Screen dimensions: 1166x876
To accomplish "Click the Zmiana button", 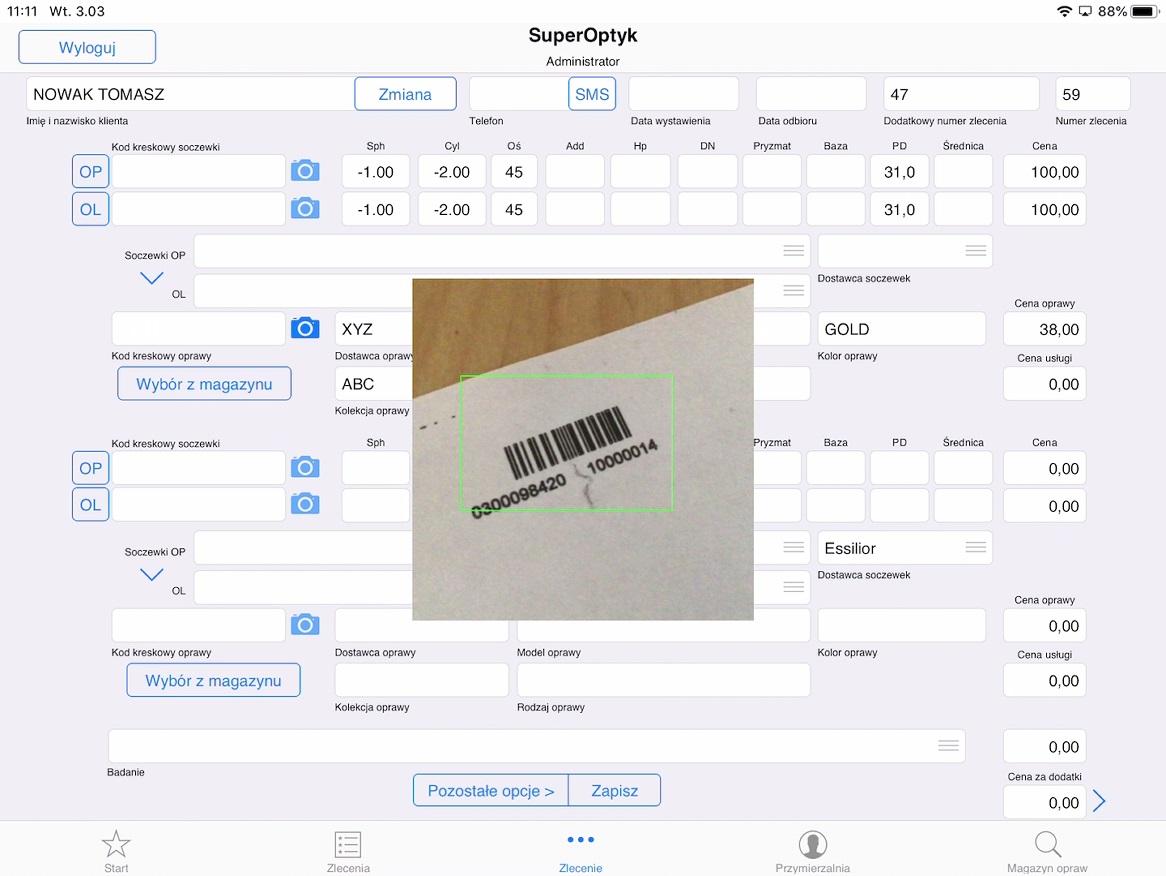I will [x=405, y=94].
